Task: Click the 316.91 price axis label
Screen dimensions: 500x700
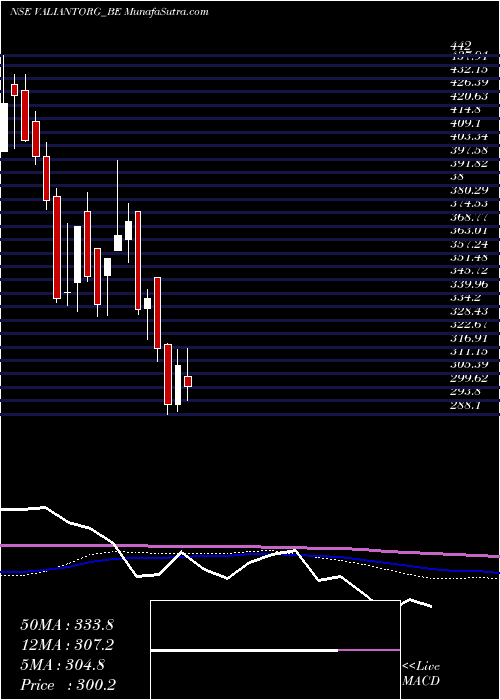Action: [469, 338]
